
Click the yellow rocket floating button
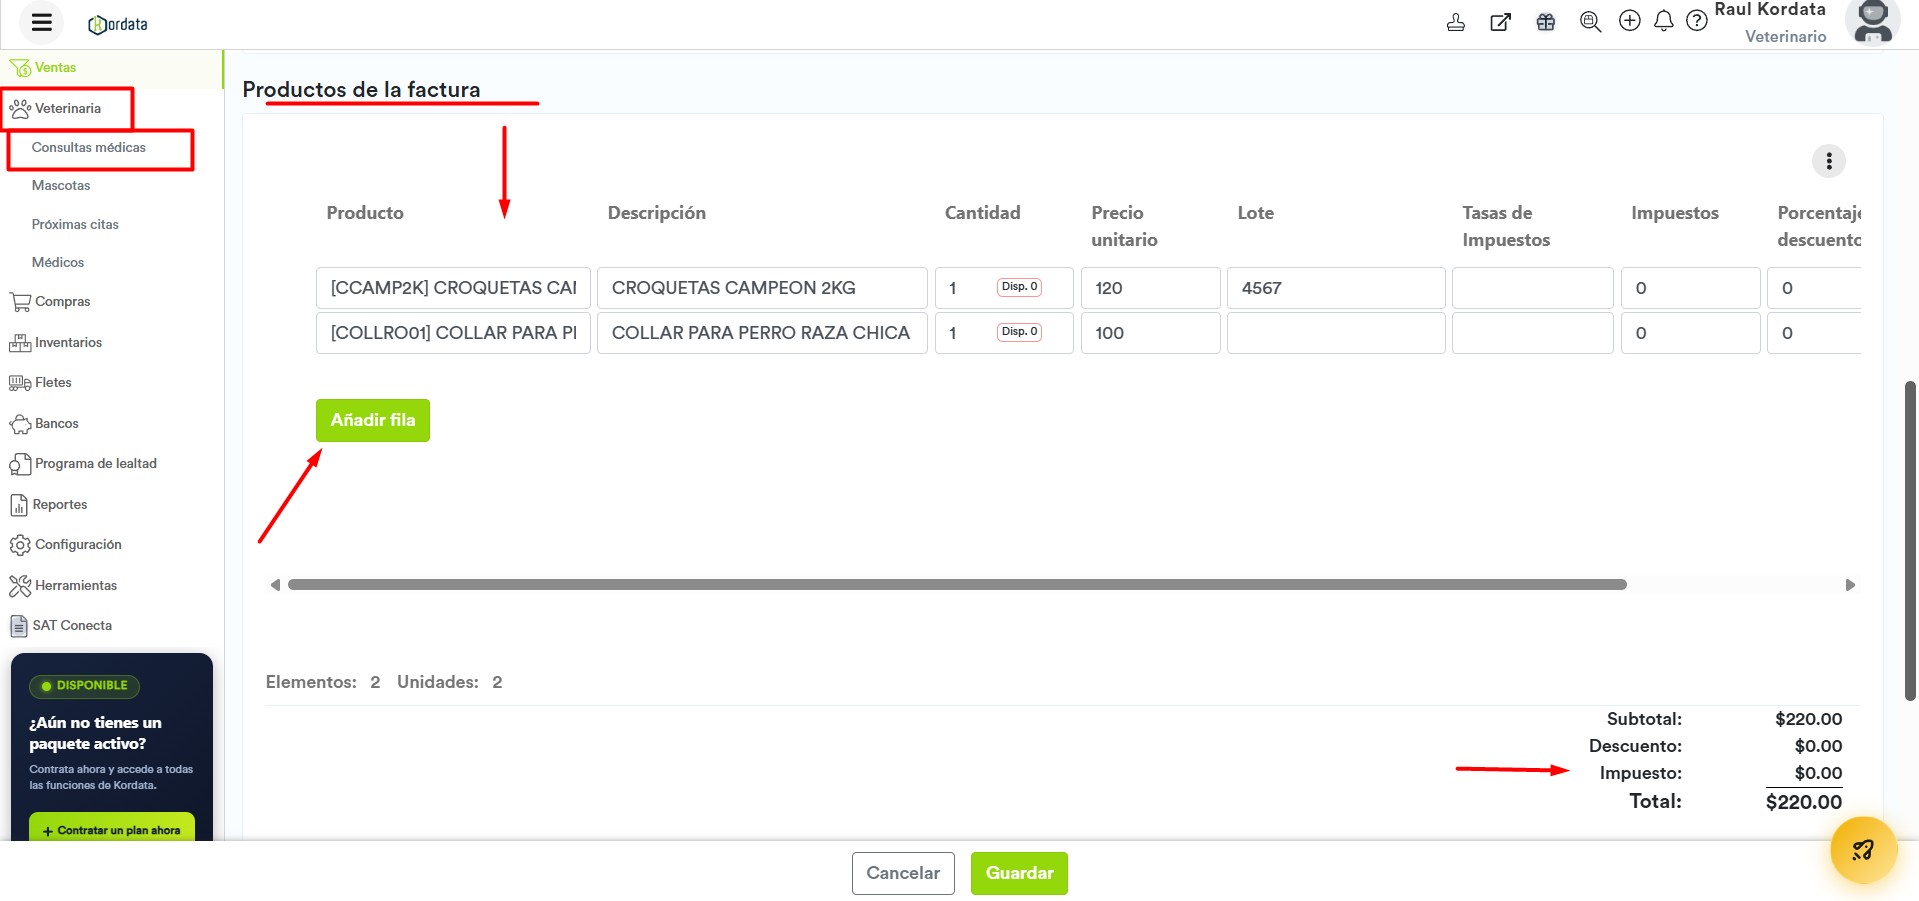(1863, 850)
